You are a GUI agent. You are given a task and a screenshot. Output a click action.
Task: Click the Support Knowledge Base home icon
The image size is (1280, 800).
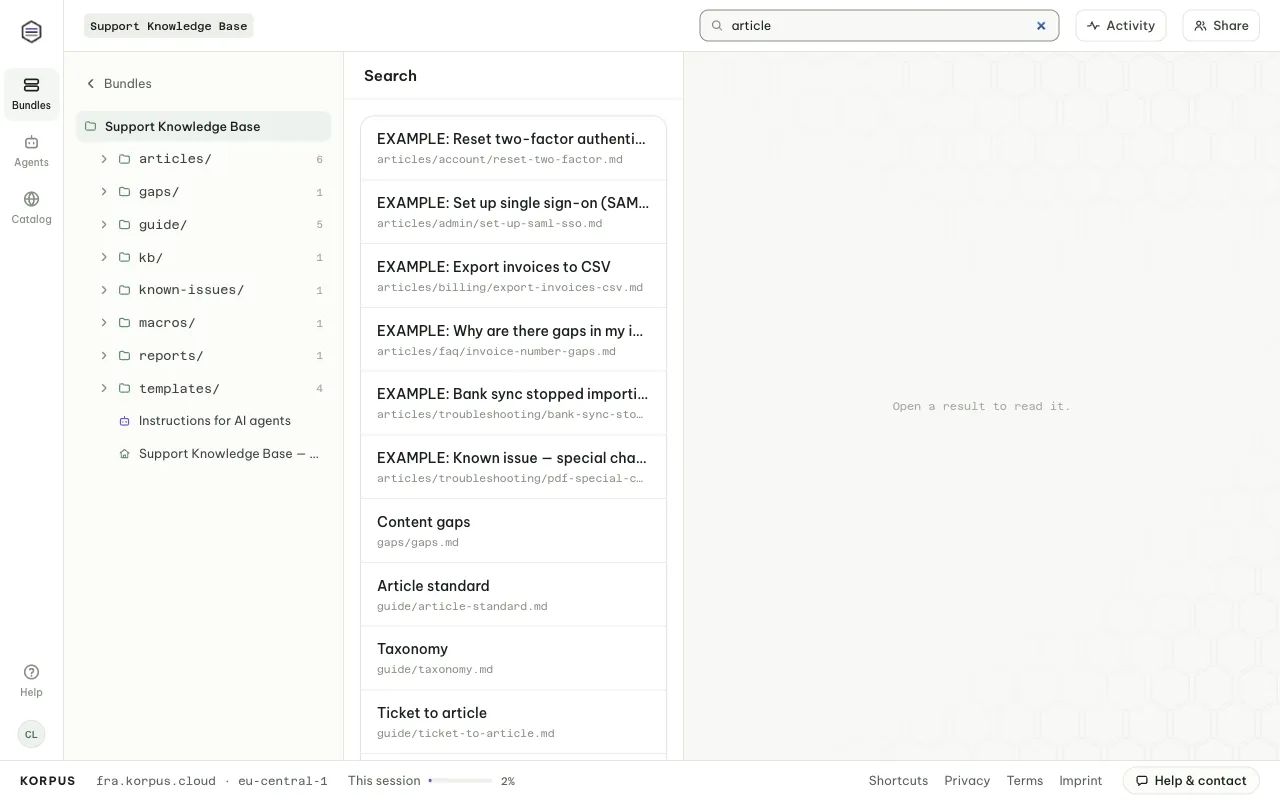[125, 454]
